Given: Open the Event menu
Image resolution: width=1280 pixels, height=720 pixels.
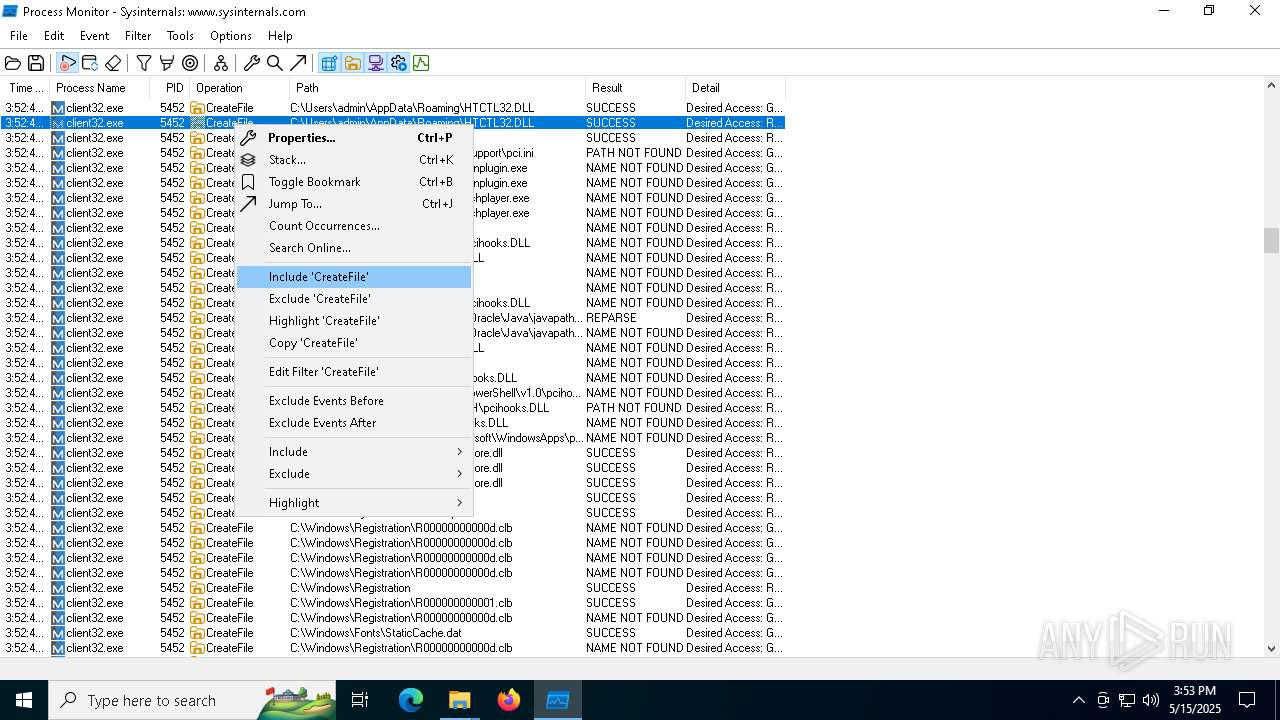Looking at the screenshot, I should point(95,35).
